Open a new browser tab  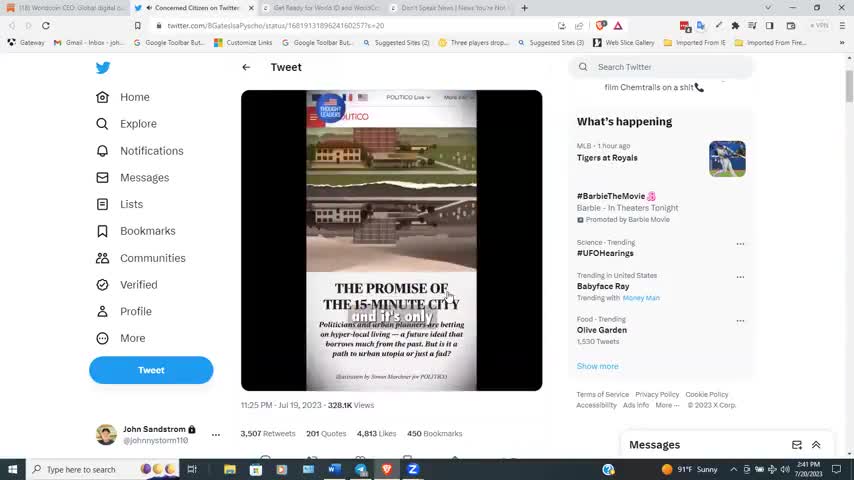[x=524, y=8]
